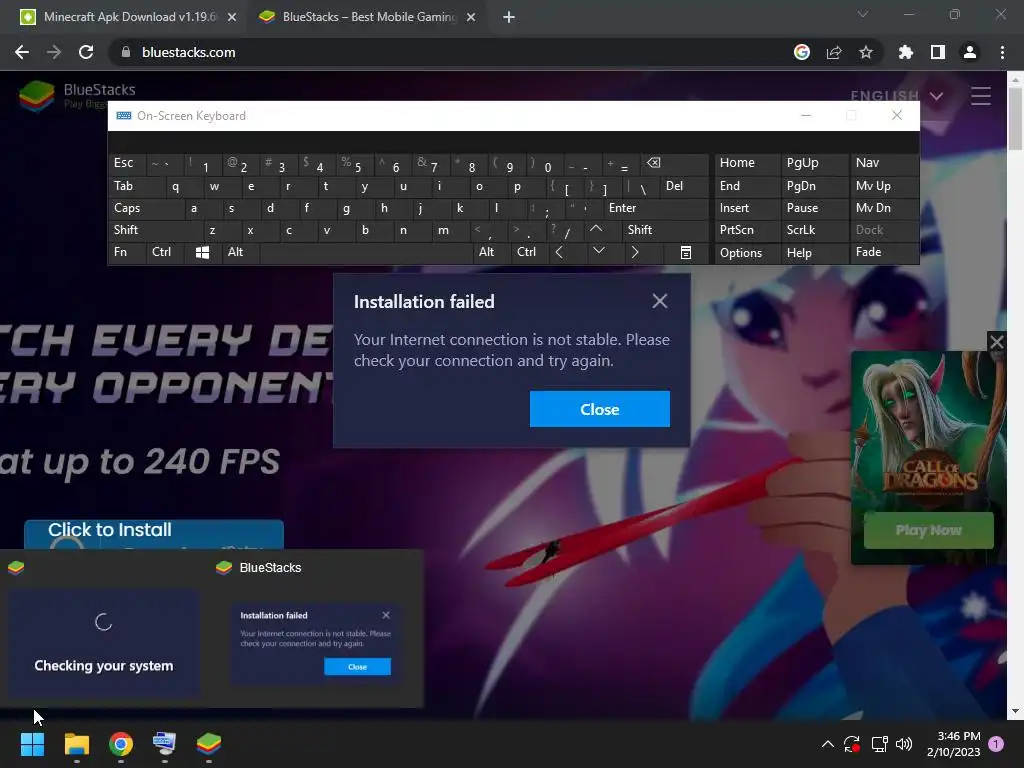Toggle the Caps key

point(146,208)
